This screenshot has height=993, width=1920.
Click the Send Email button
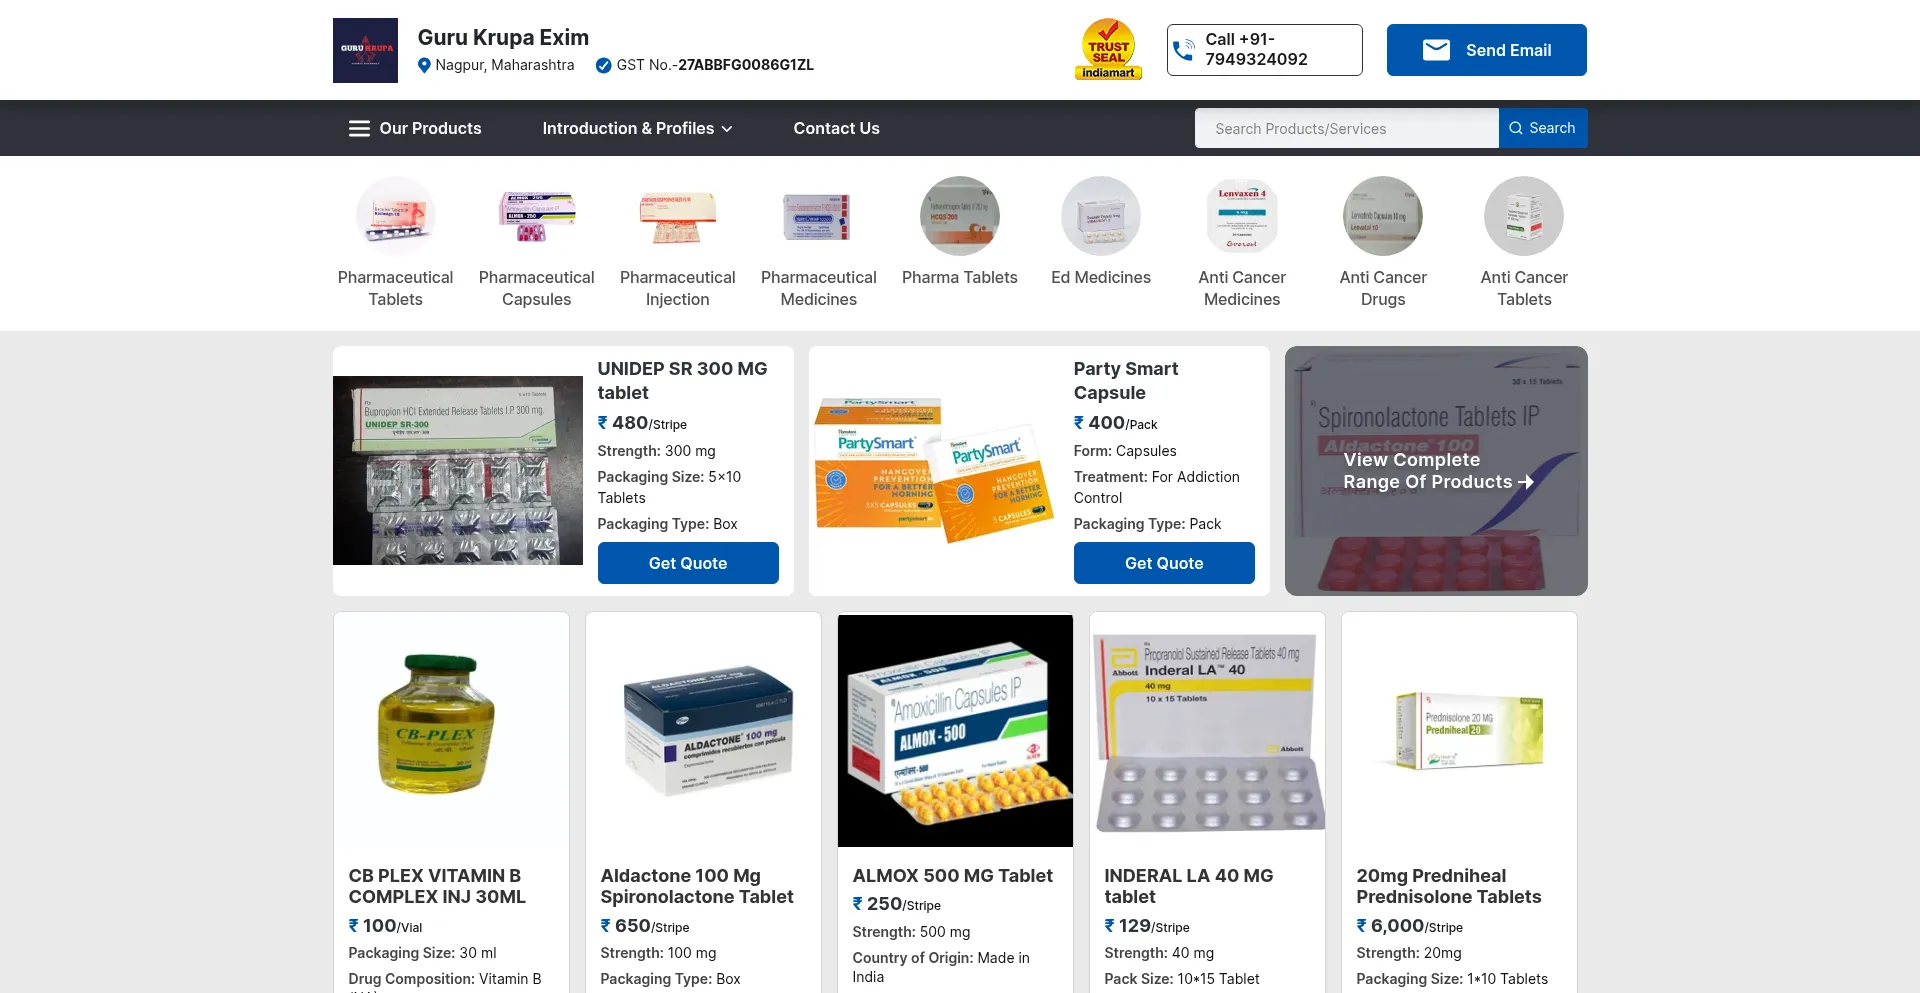click(x=1486, y=50)
